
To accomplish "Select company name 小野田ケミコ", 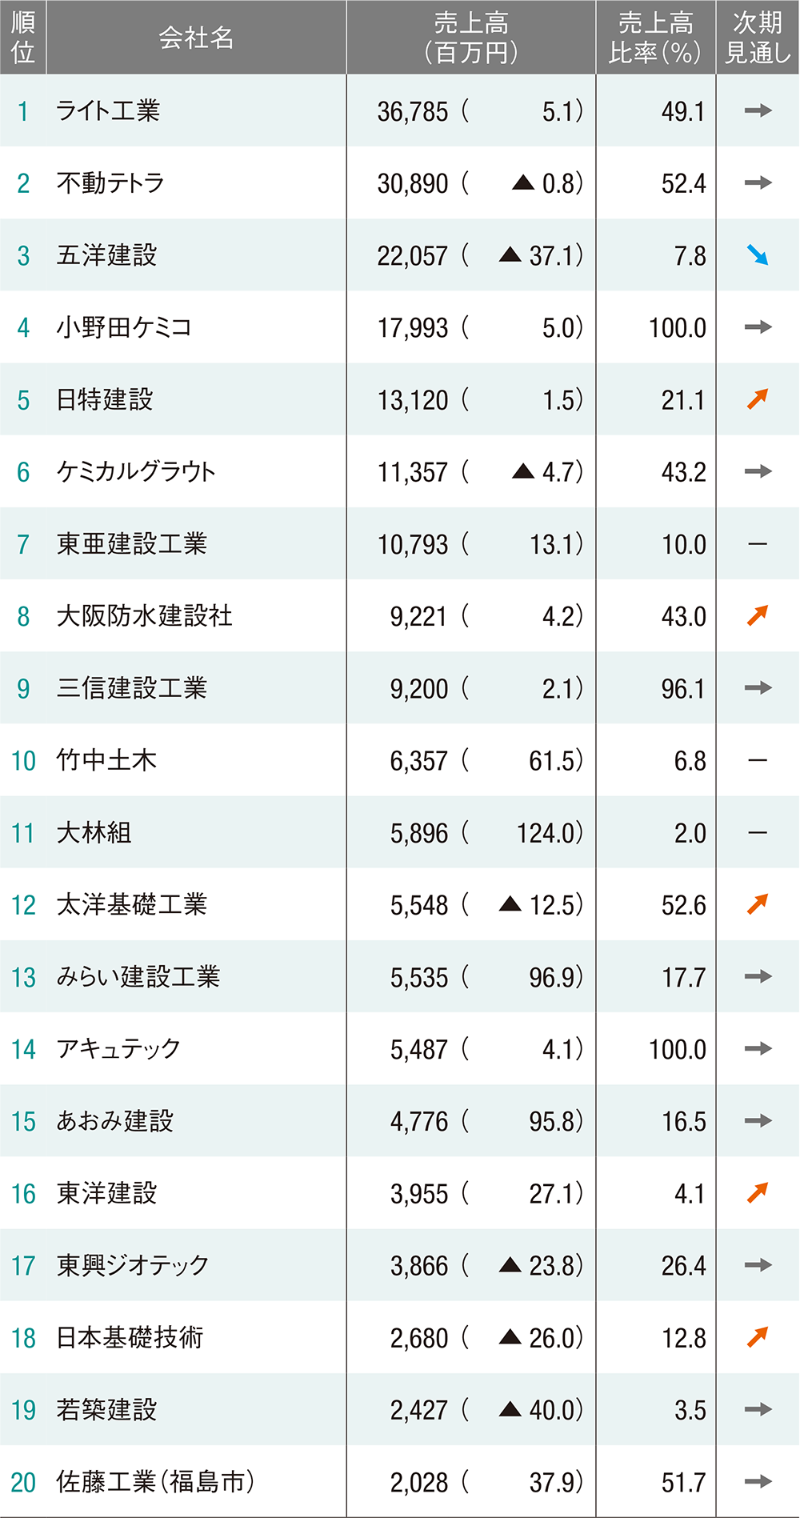I will tap(124, 327).
